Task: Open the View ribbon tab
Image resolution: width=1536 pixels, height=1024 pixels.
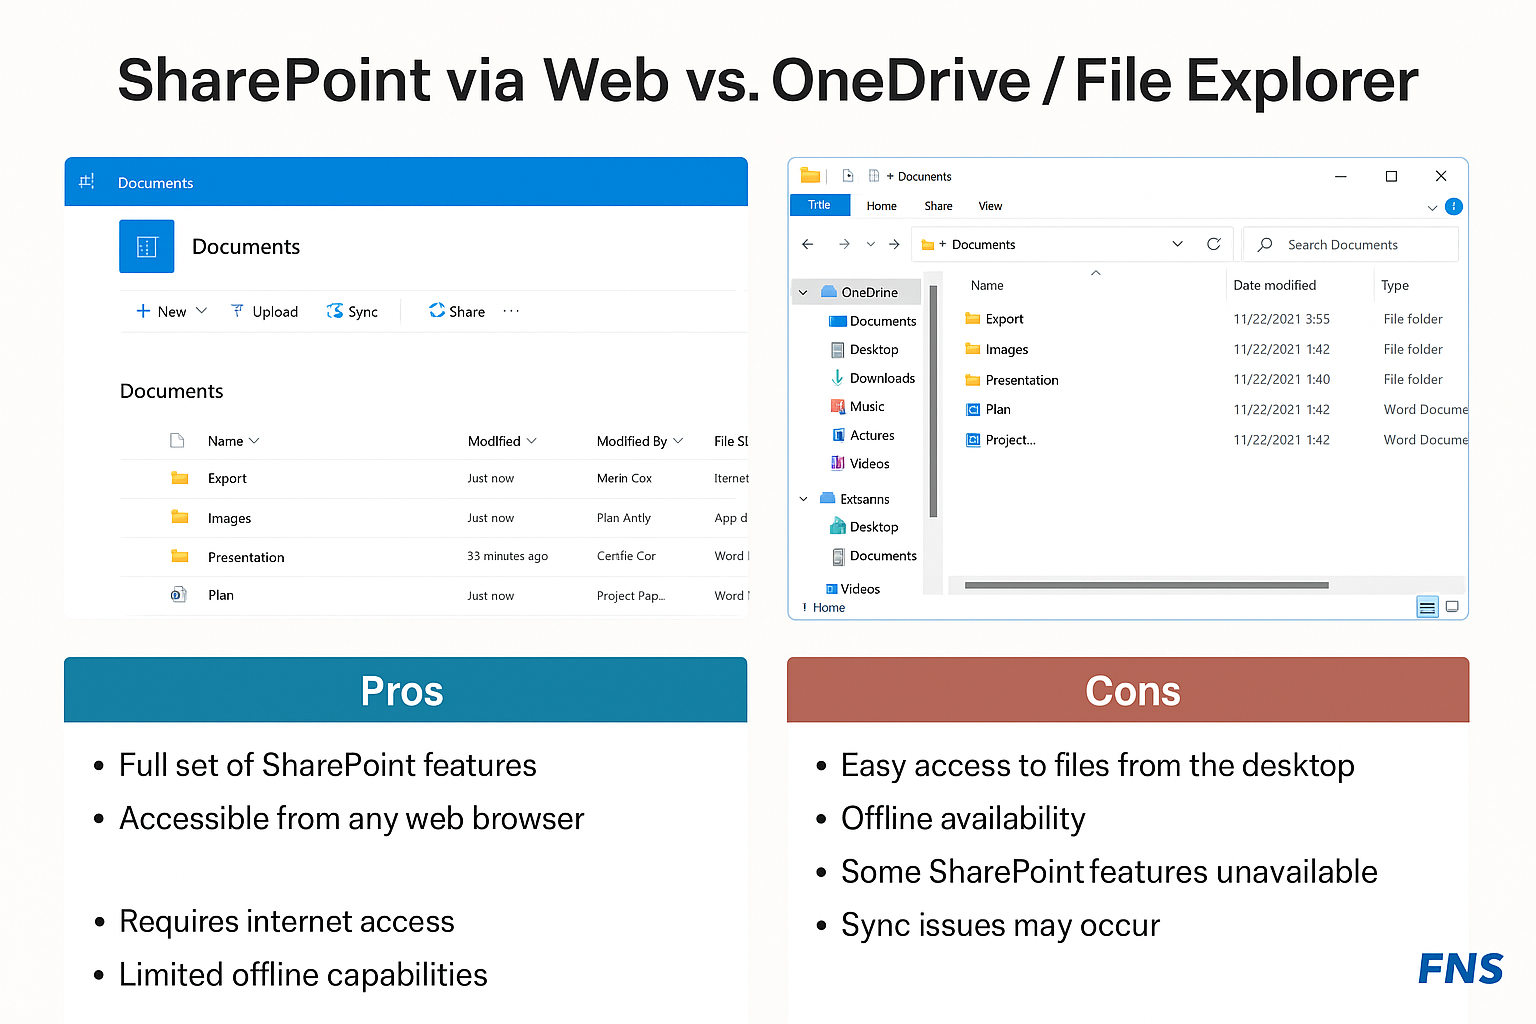Action: click(990, 206)
